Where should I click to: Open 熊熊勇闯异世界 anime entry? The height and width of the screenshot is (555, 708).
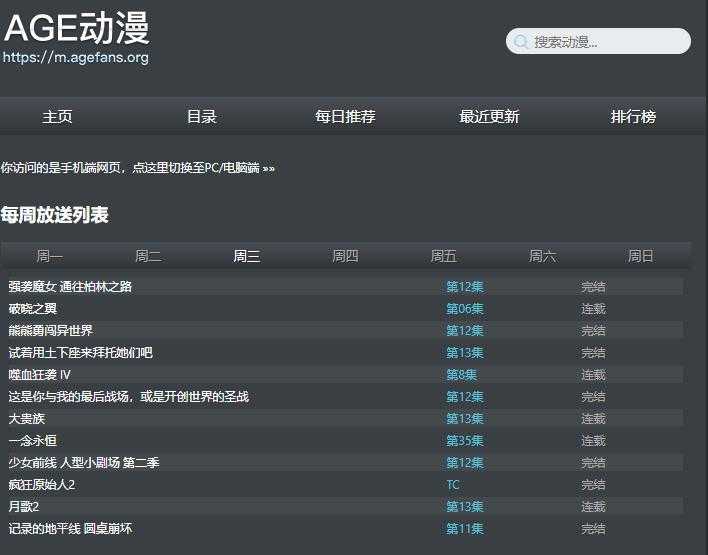[x=51, y=331]
